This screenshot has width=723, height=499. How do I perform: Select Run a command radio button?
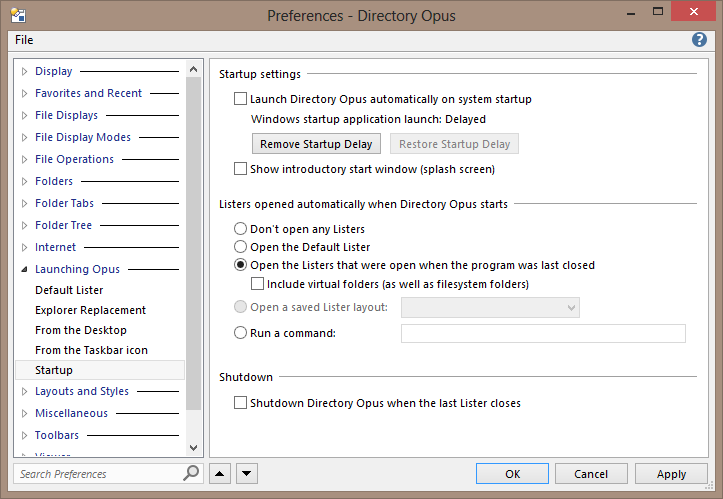click(x=240, y=333)
